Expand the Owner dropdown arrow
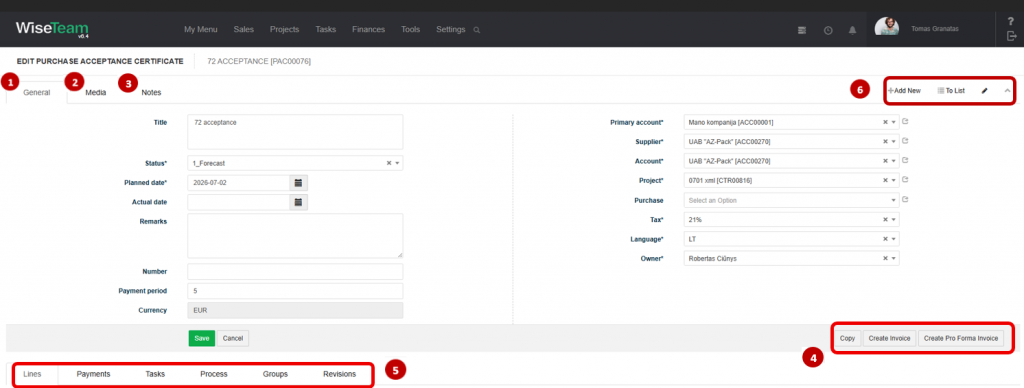The height and width of the screenshot is (388, 1024). [893, 259]
